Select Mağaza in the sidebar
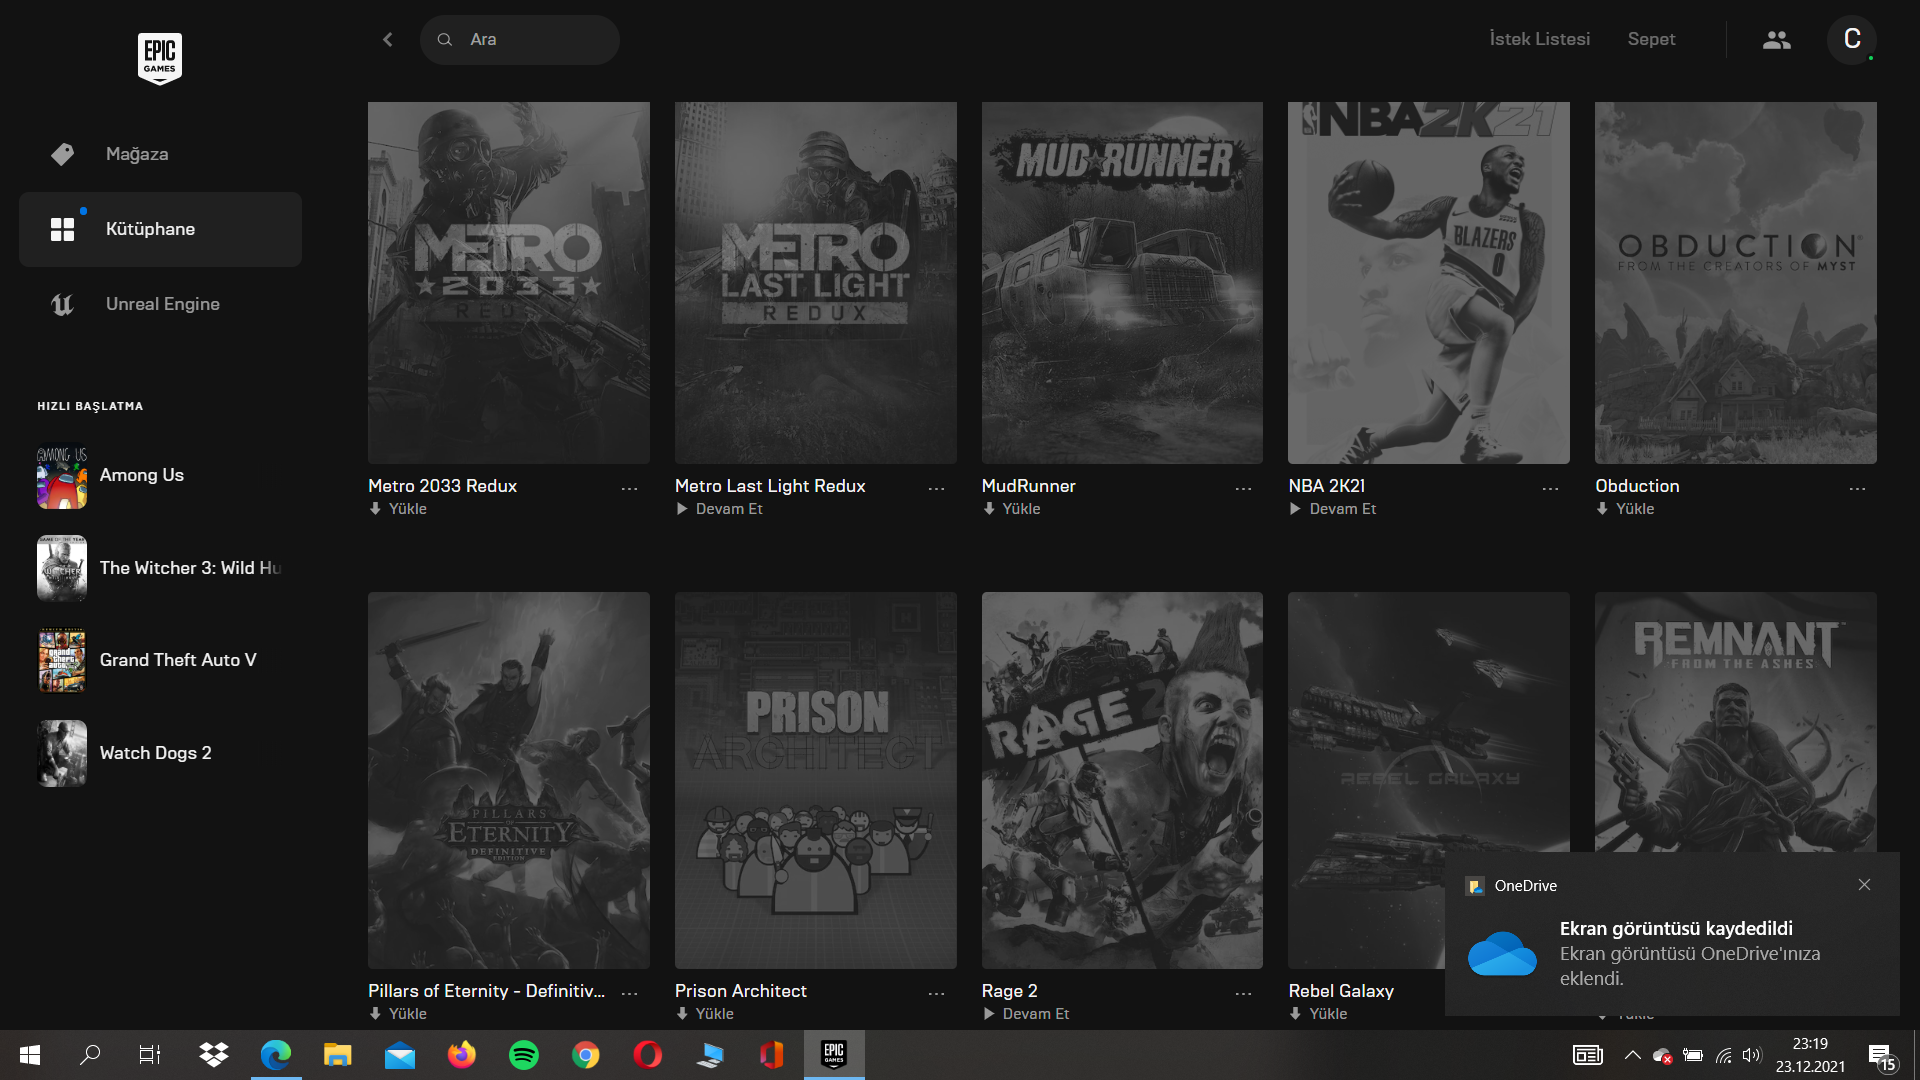Screen dimensions: 1920x1080 pos(137,154)
